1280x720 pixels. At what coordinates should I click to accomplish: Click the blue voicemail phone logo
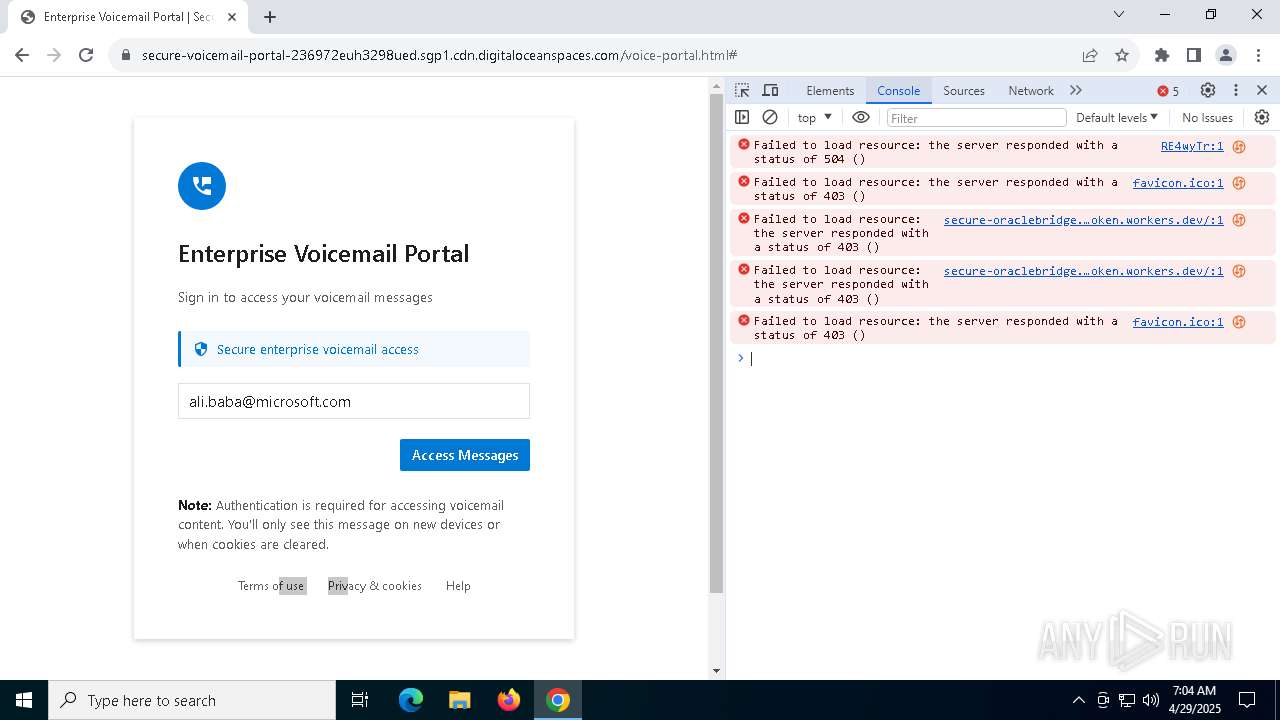pos(202,186)
